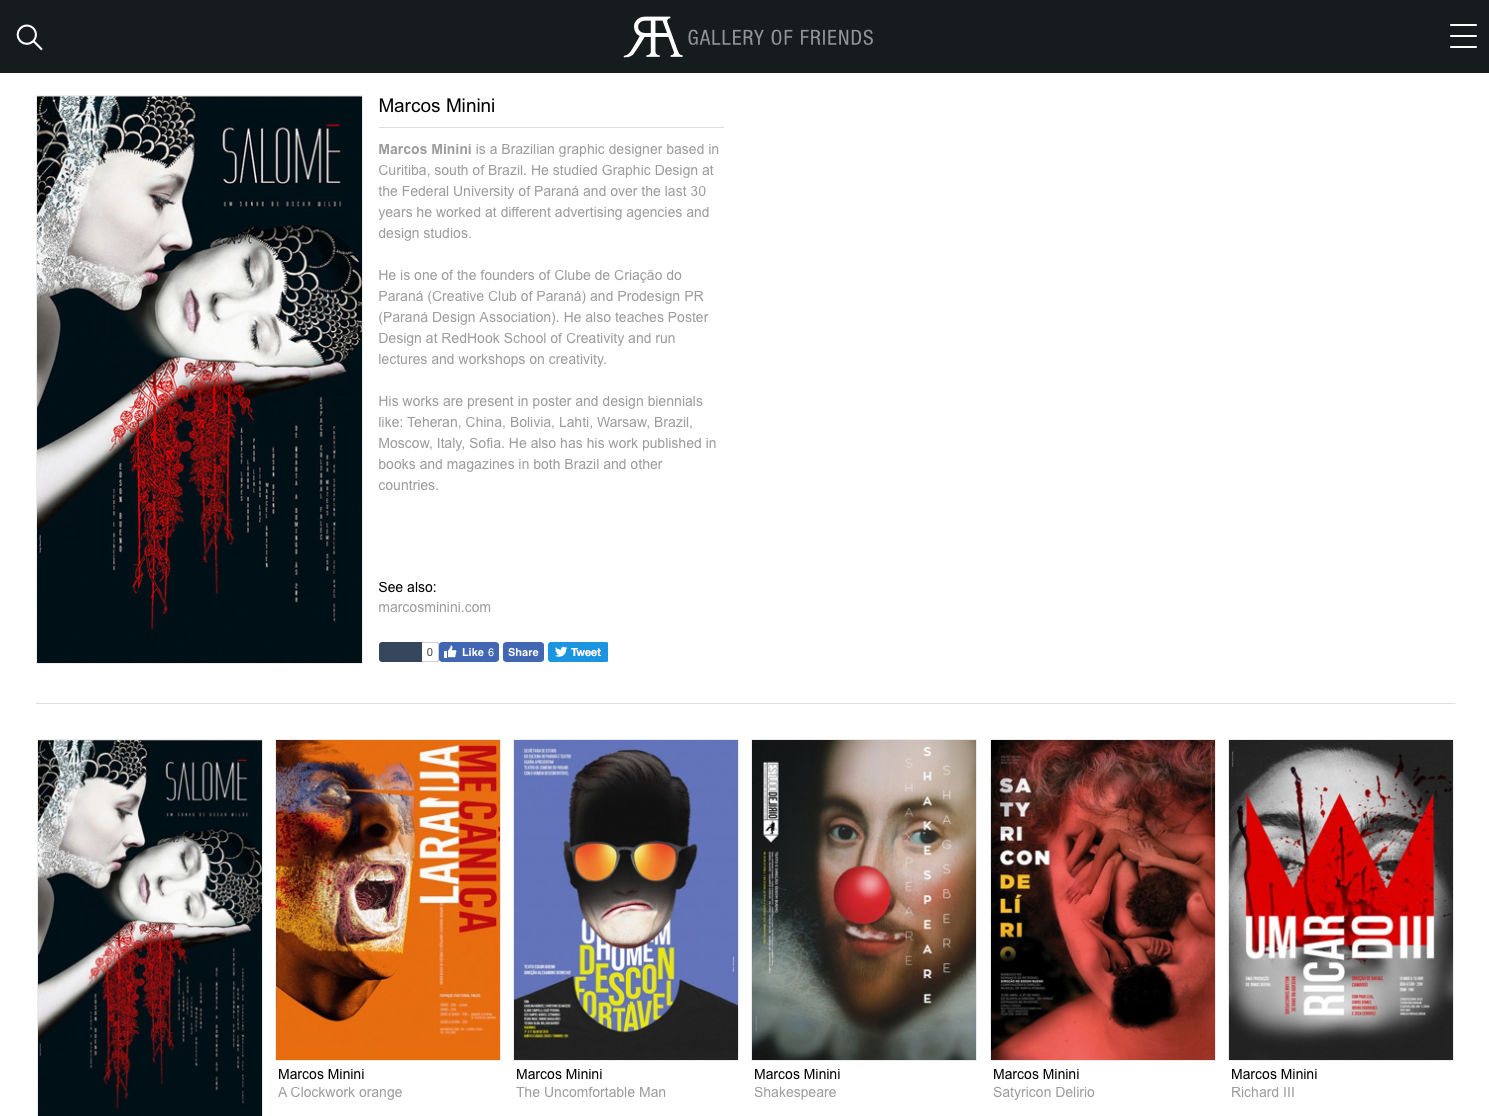Click the 'A Clockwork orange' caption
This screenshot has height=1116, width=1489.
pos(340,1092)
